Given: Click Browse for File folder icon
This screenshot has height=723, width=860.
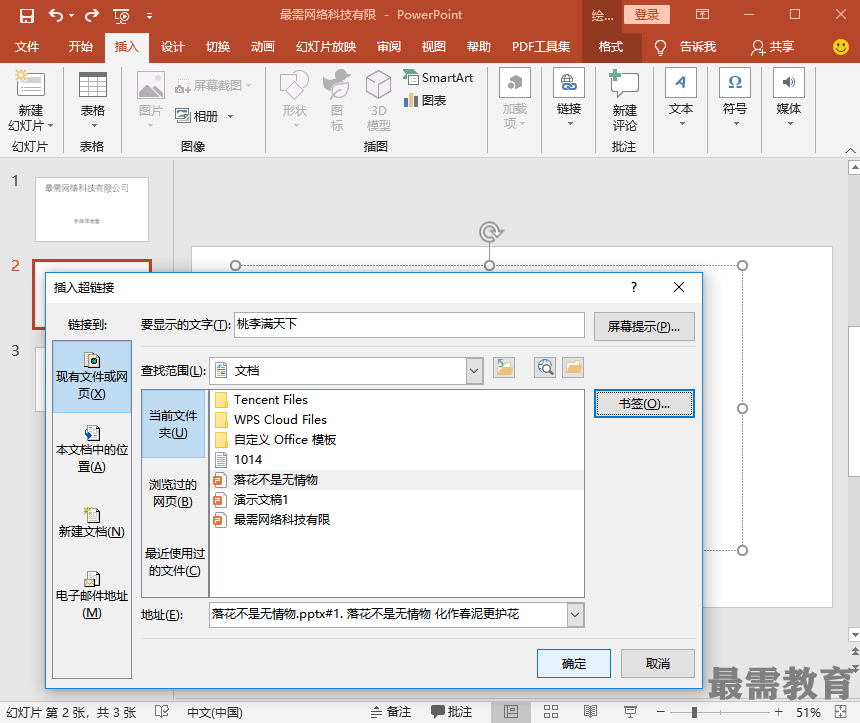Looking at the screenshot, I should coord(573,368).
